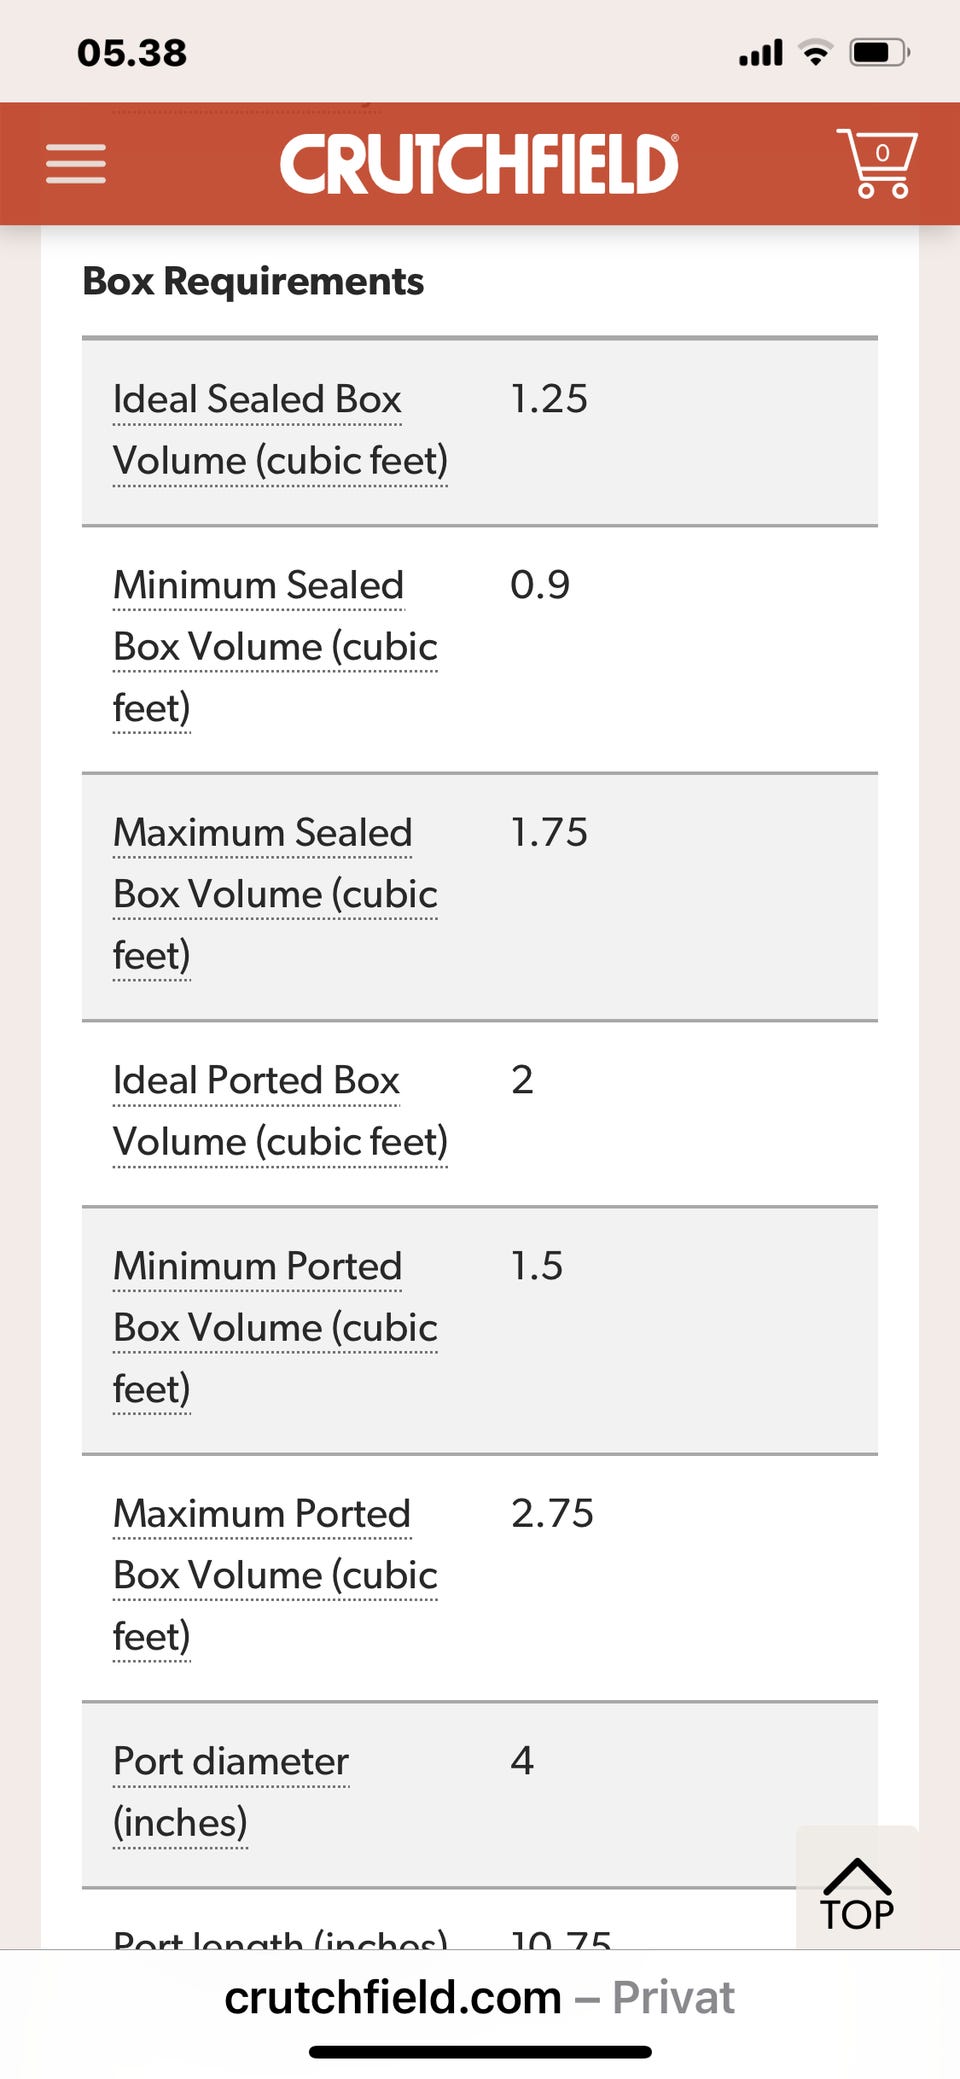Open the hamburger navigation menu

pyautogui.click(x=76, y=164)
